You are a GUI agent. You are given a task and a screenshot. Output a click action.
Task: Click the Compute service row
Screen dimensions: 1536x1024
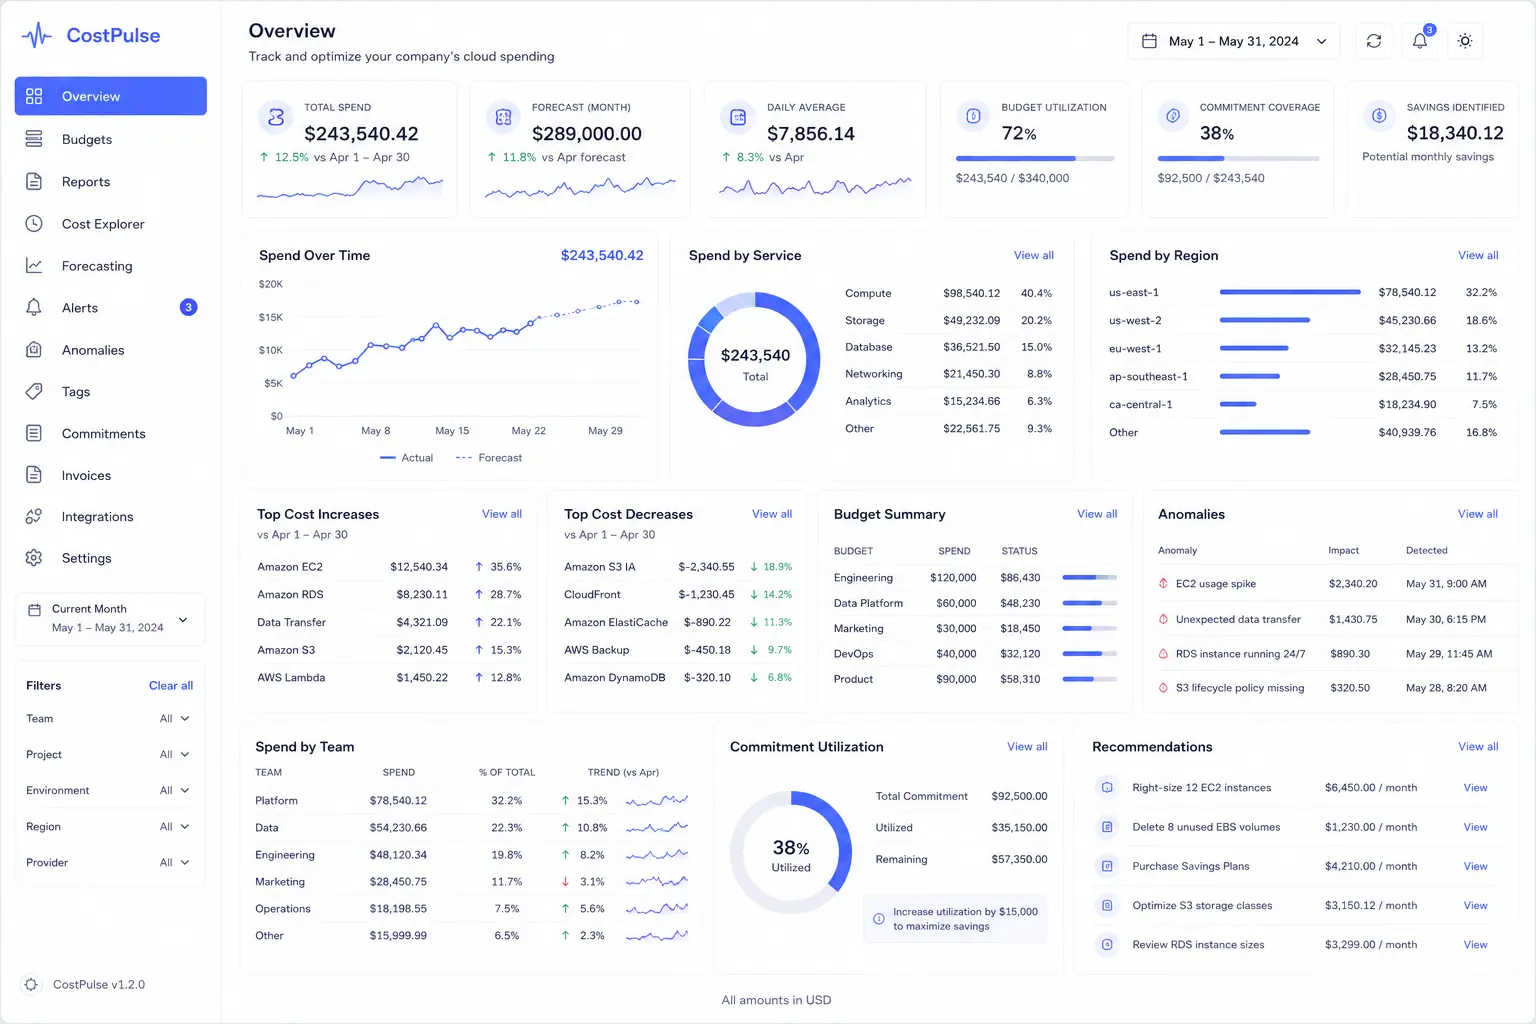[x=948, y=294]
